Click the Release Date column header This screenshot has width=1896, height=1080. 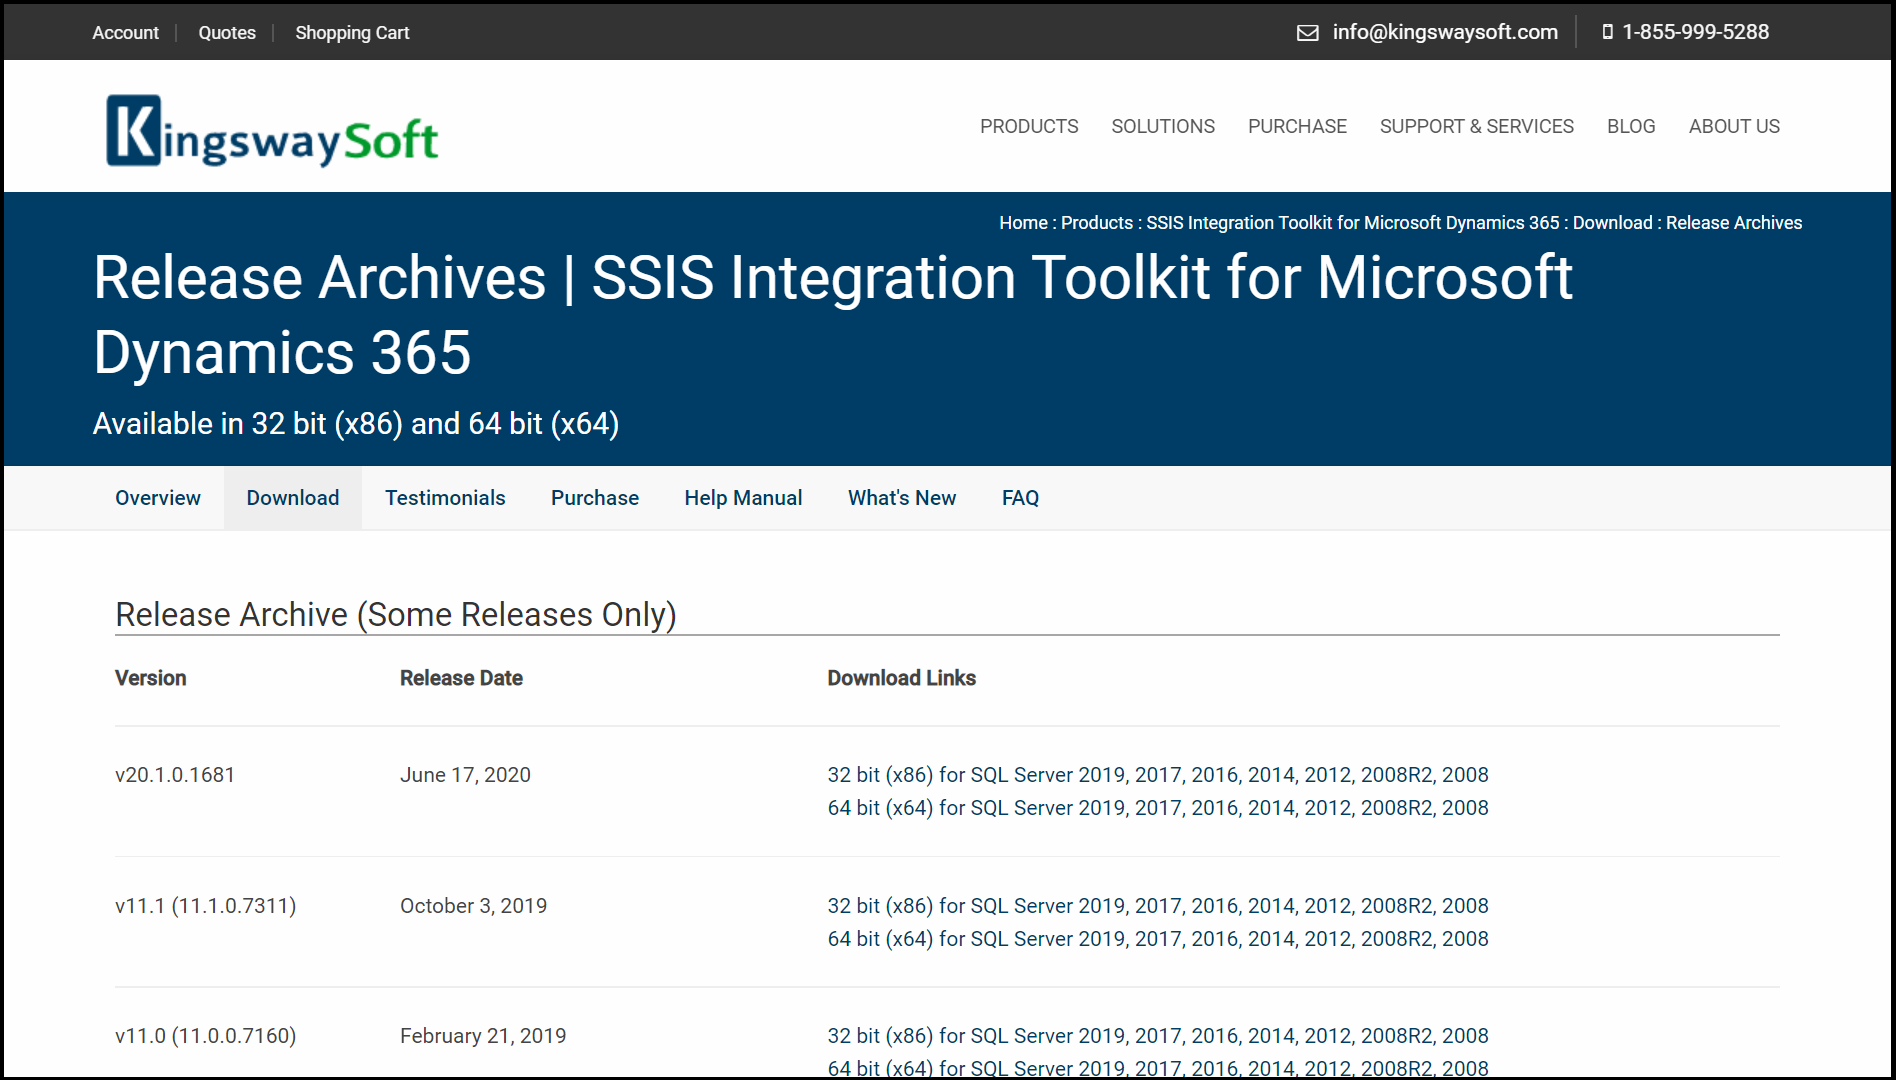coord(461,678)
